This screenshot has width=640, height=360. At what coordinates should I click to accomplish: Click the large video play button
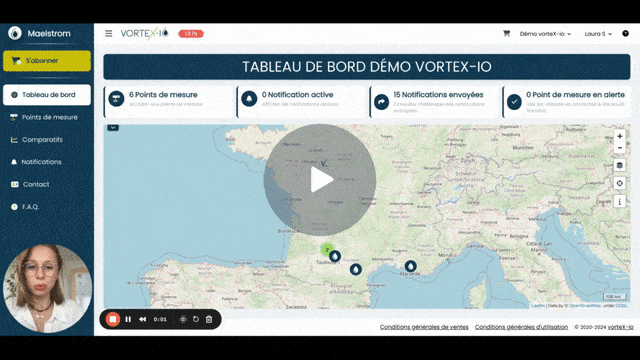[x=320, y=180]
